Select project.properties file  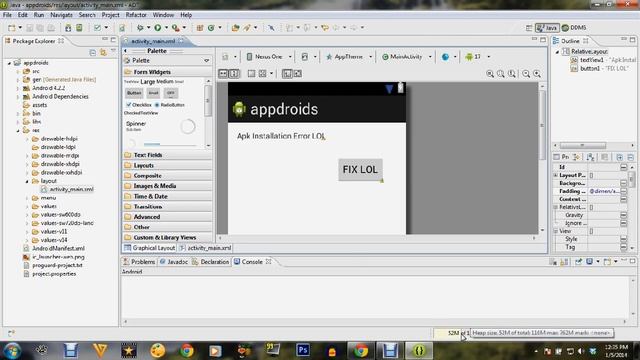(x=50, y=273)
